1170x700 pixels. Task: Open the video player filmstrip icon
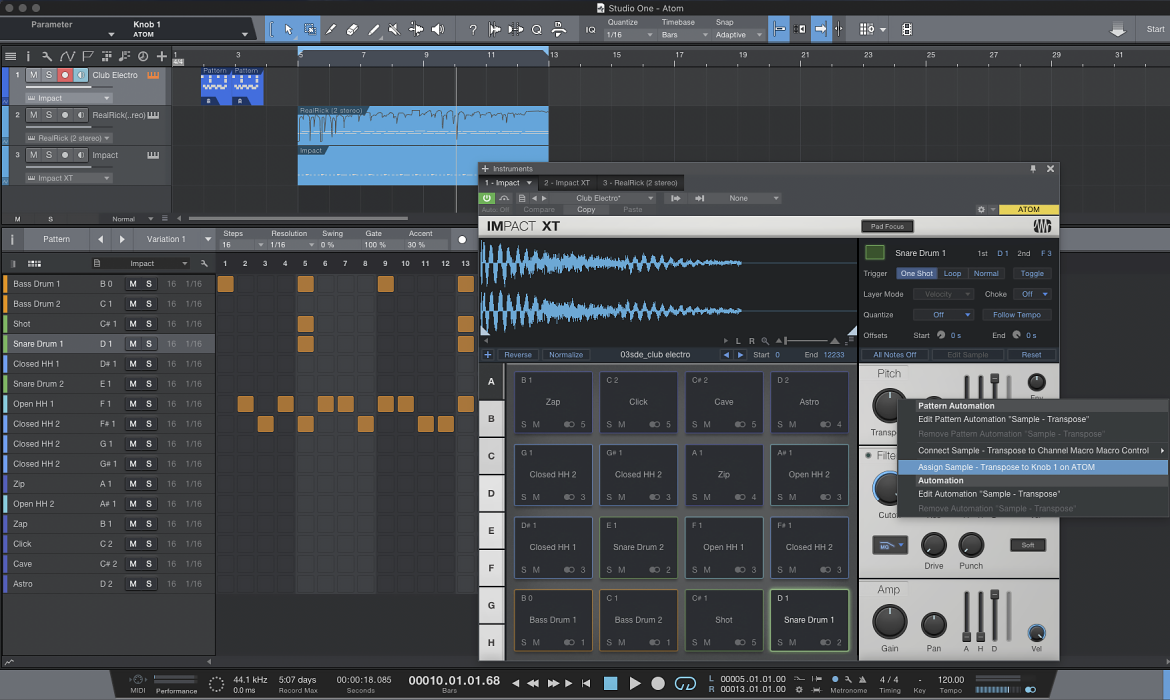tap(907, 30)
